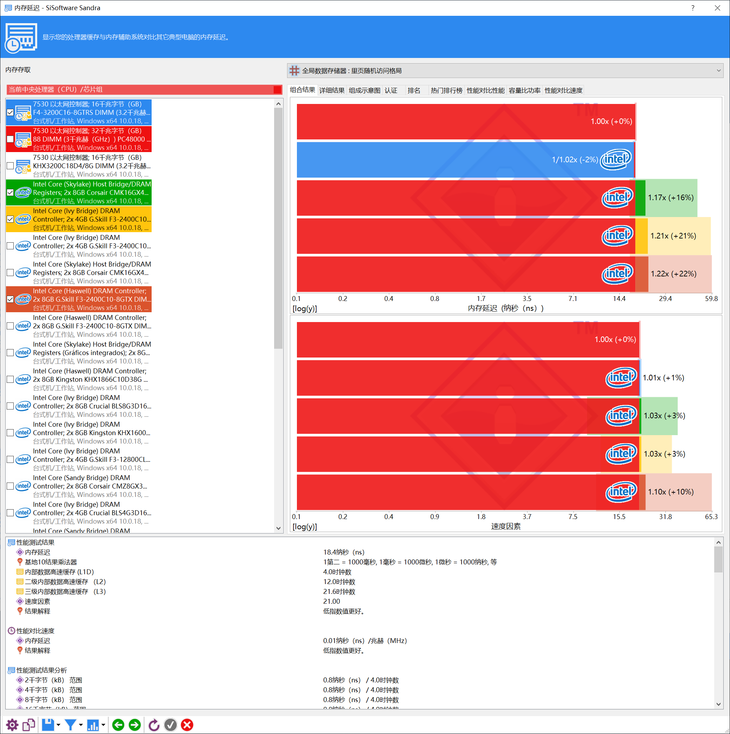The image size is (730, 734).
Task: Click the red X cancel icon
Action: pos(187,724)
